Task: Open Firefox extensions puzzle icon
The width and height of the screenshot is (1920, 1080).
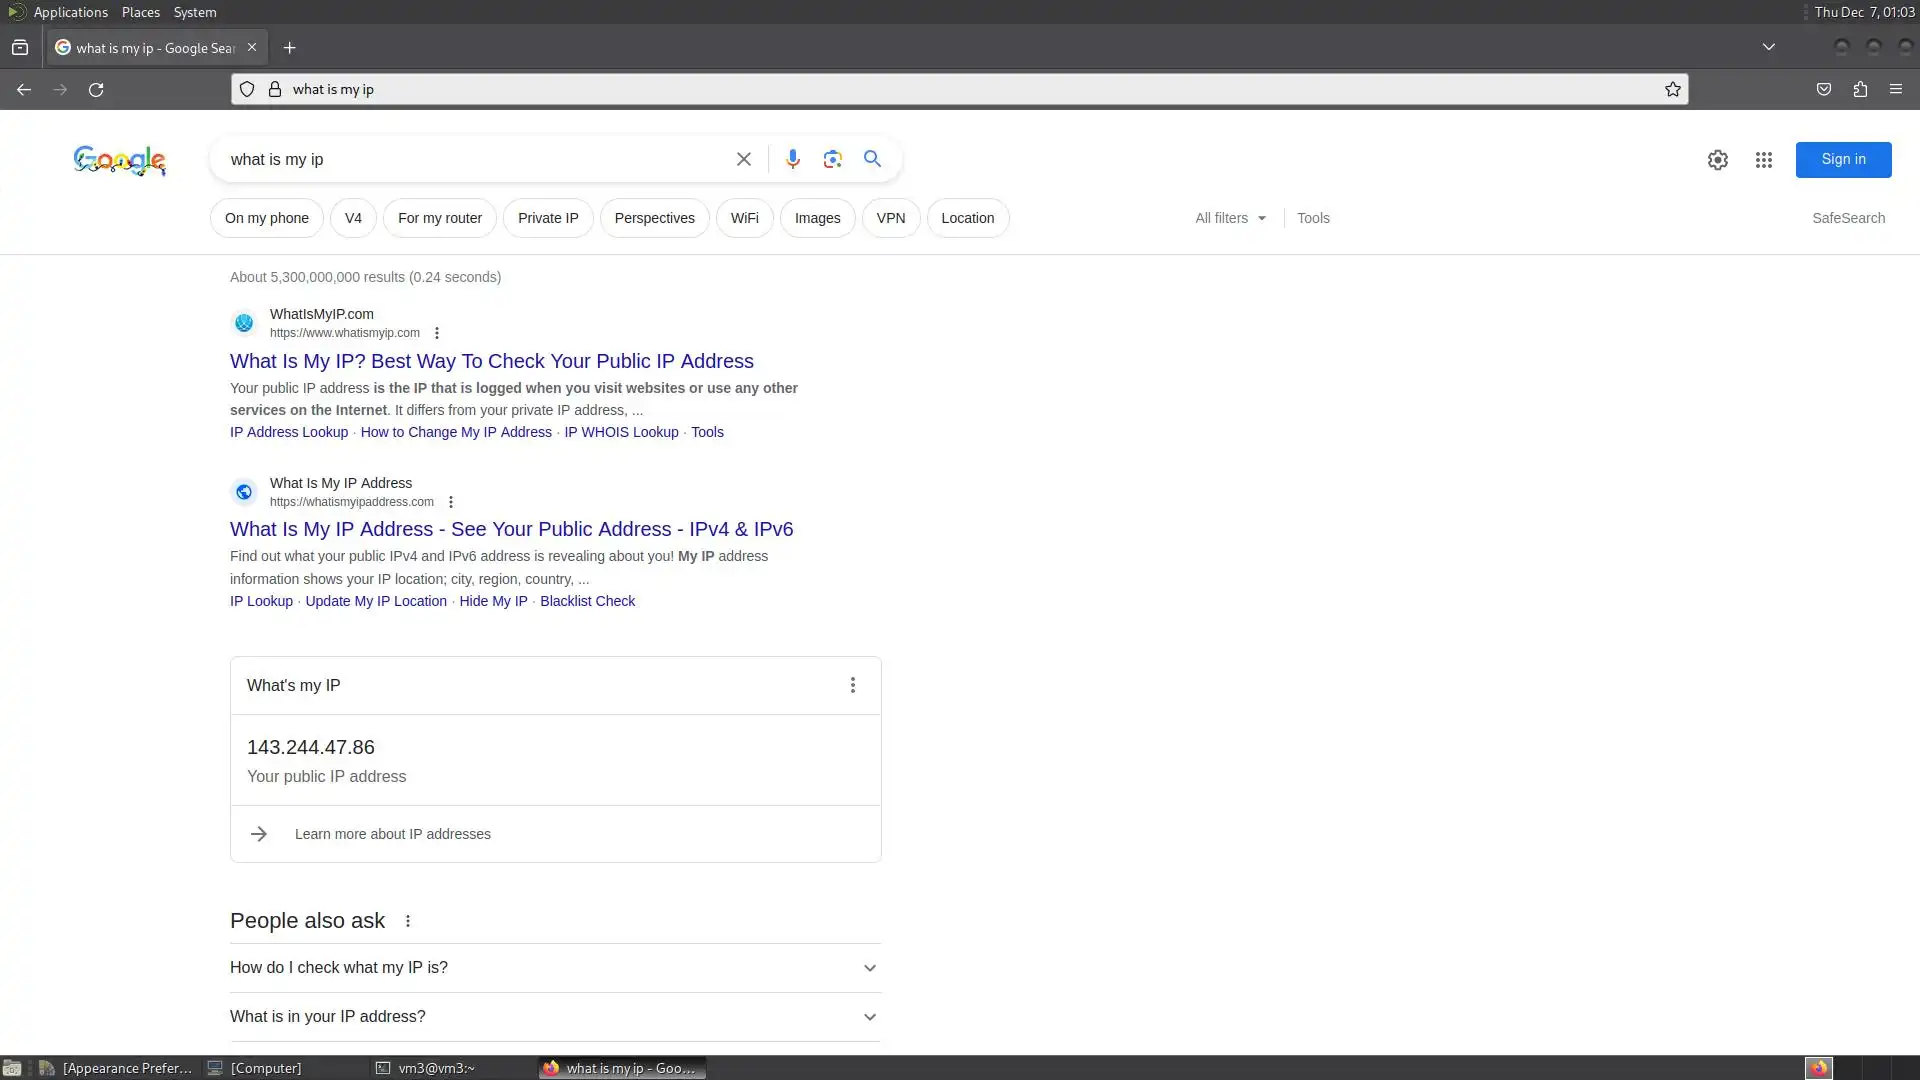Action: [1859, 89]
